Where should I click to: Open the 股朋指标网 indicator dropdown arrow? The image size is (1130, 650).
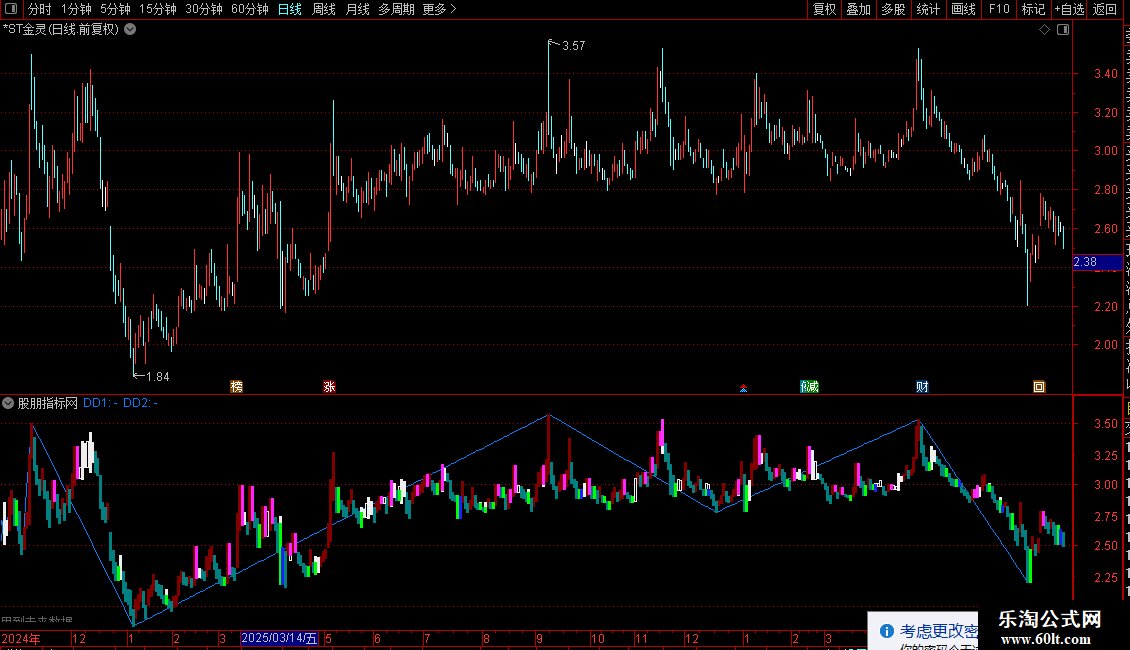coord(8,403)
